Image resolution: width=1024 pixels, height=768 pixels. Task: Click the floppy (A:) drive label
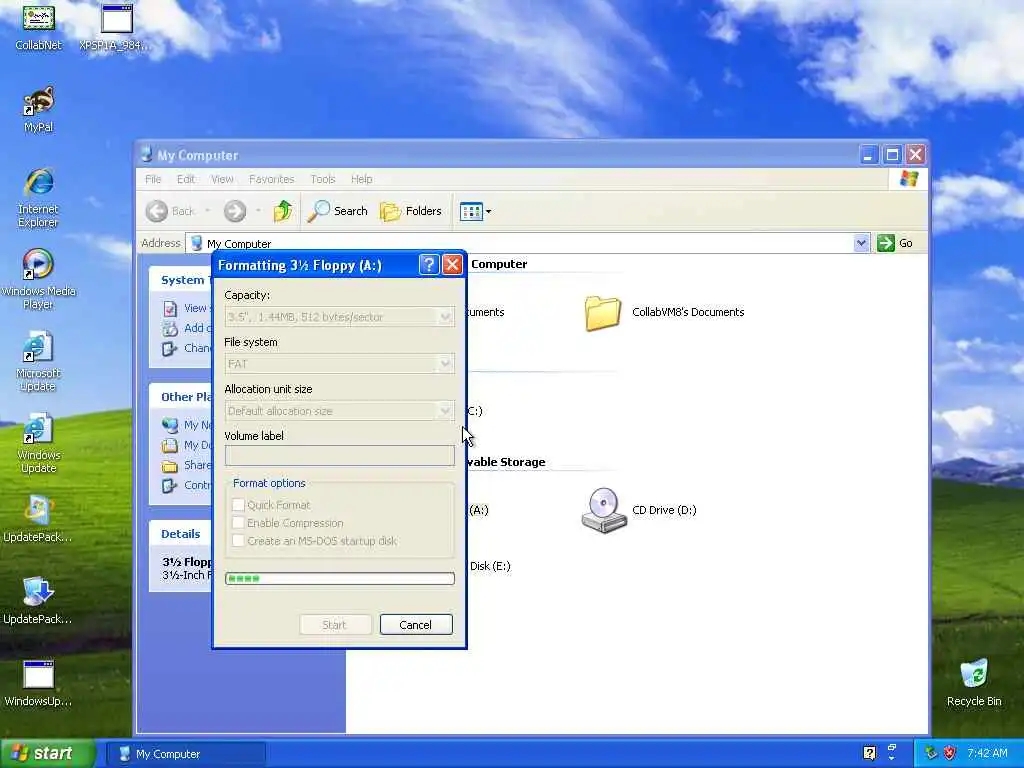[479, 510]
